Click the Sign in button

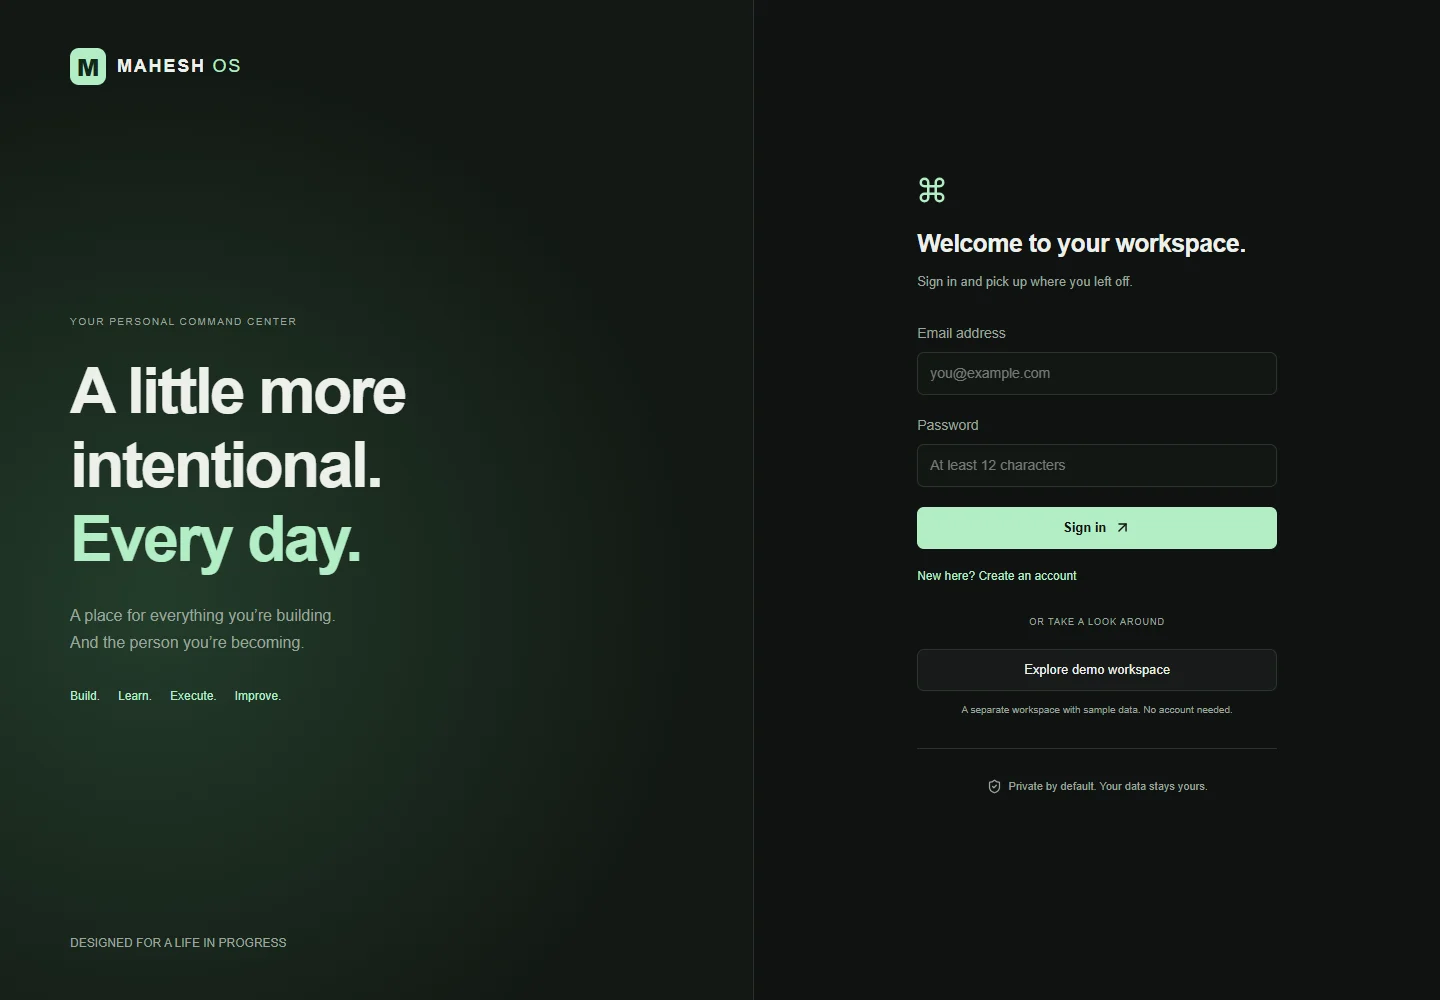point(1097,528)
